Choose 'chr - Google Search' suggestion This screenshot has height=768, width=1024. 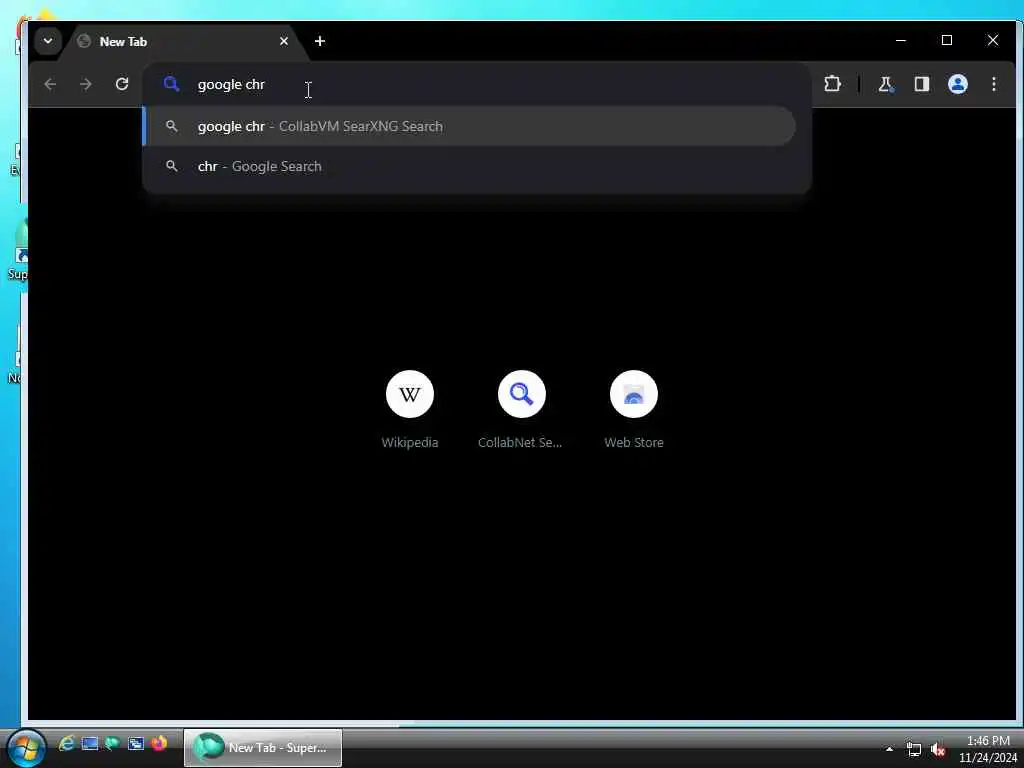(469, 167)
